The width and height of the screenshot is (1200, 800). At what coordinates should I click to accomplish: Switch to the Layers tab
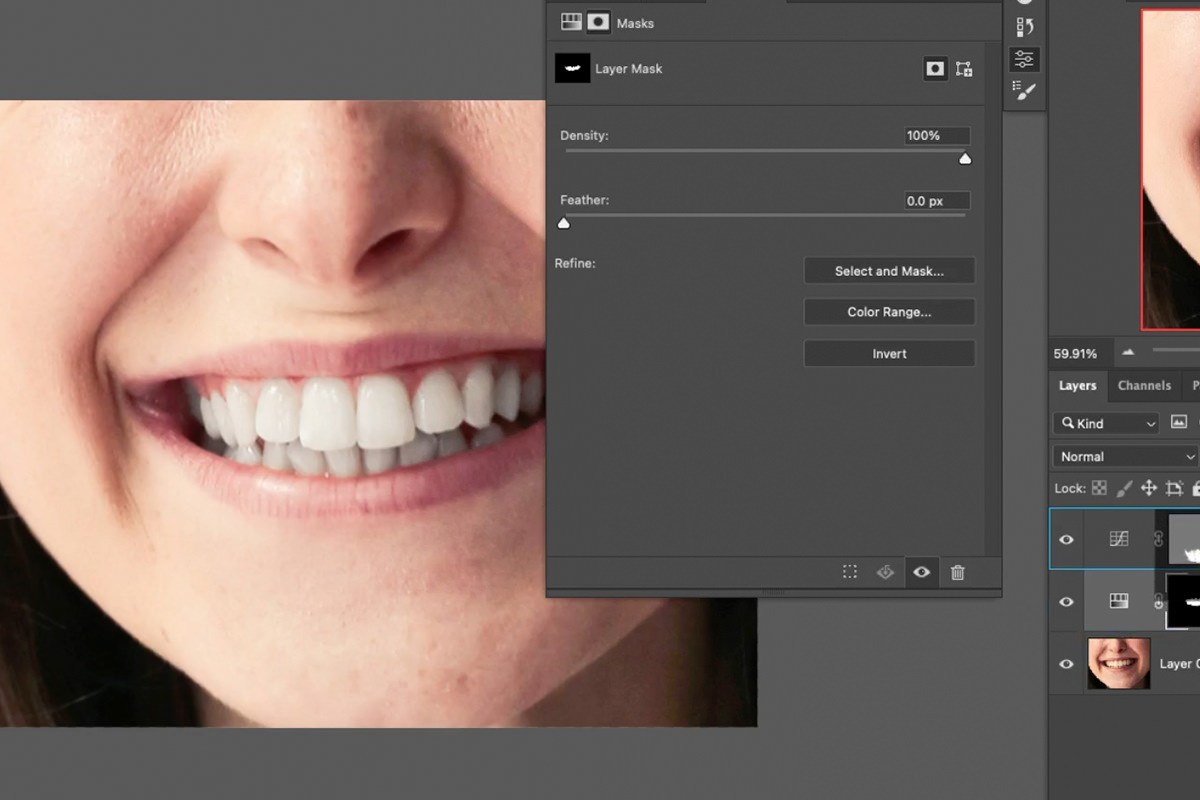click(1078, 386)
